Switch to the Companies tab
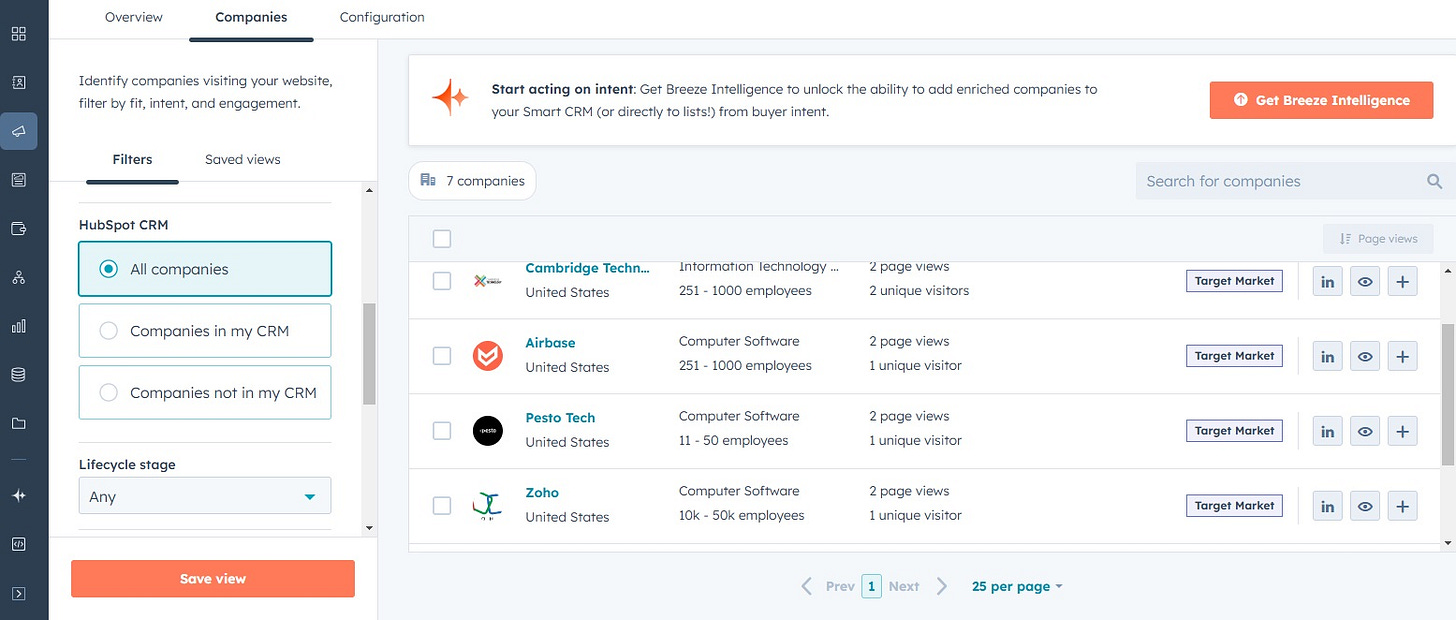Image resolution: width=1456 pixels, height=620 pixels. tap(251, 17)
